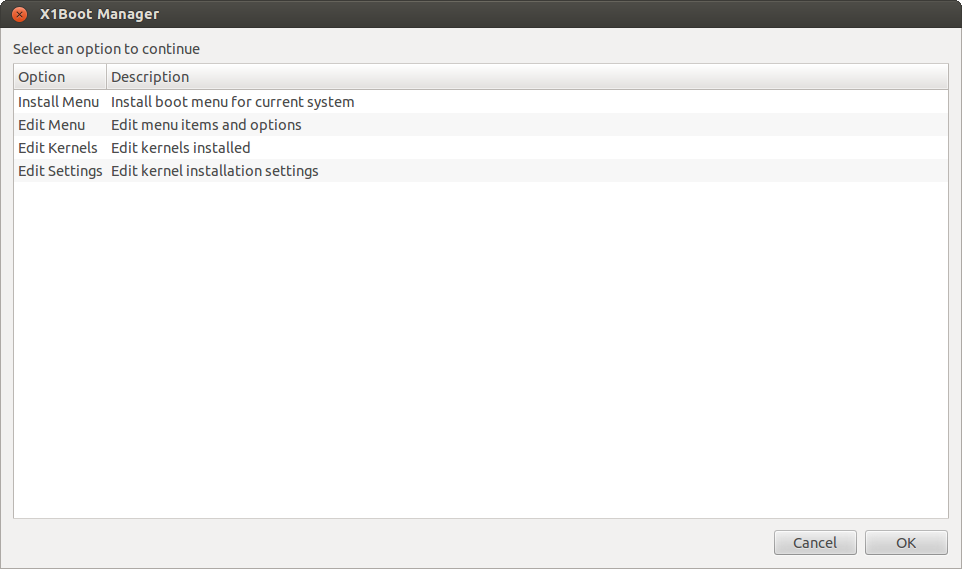Click 'Install boot menu for current system' description
The width and height of the screenshot is (962, 569).
pyautogui.click(x=232, y=102)
